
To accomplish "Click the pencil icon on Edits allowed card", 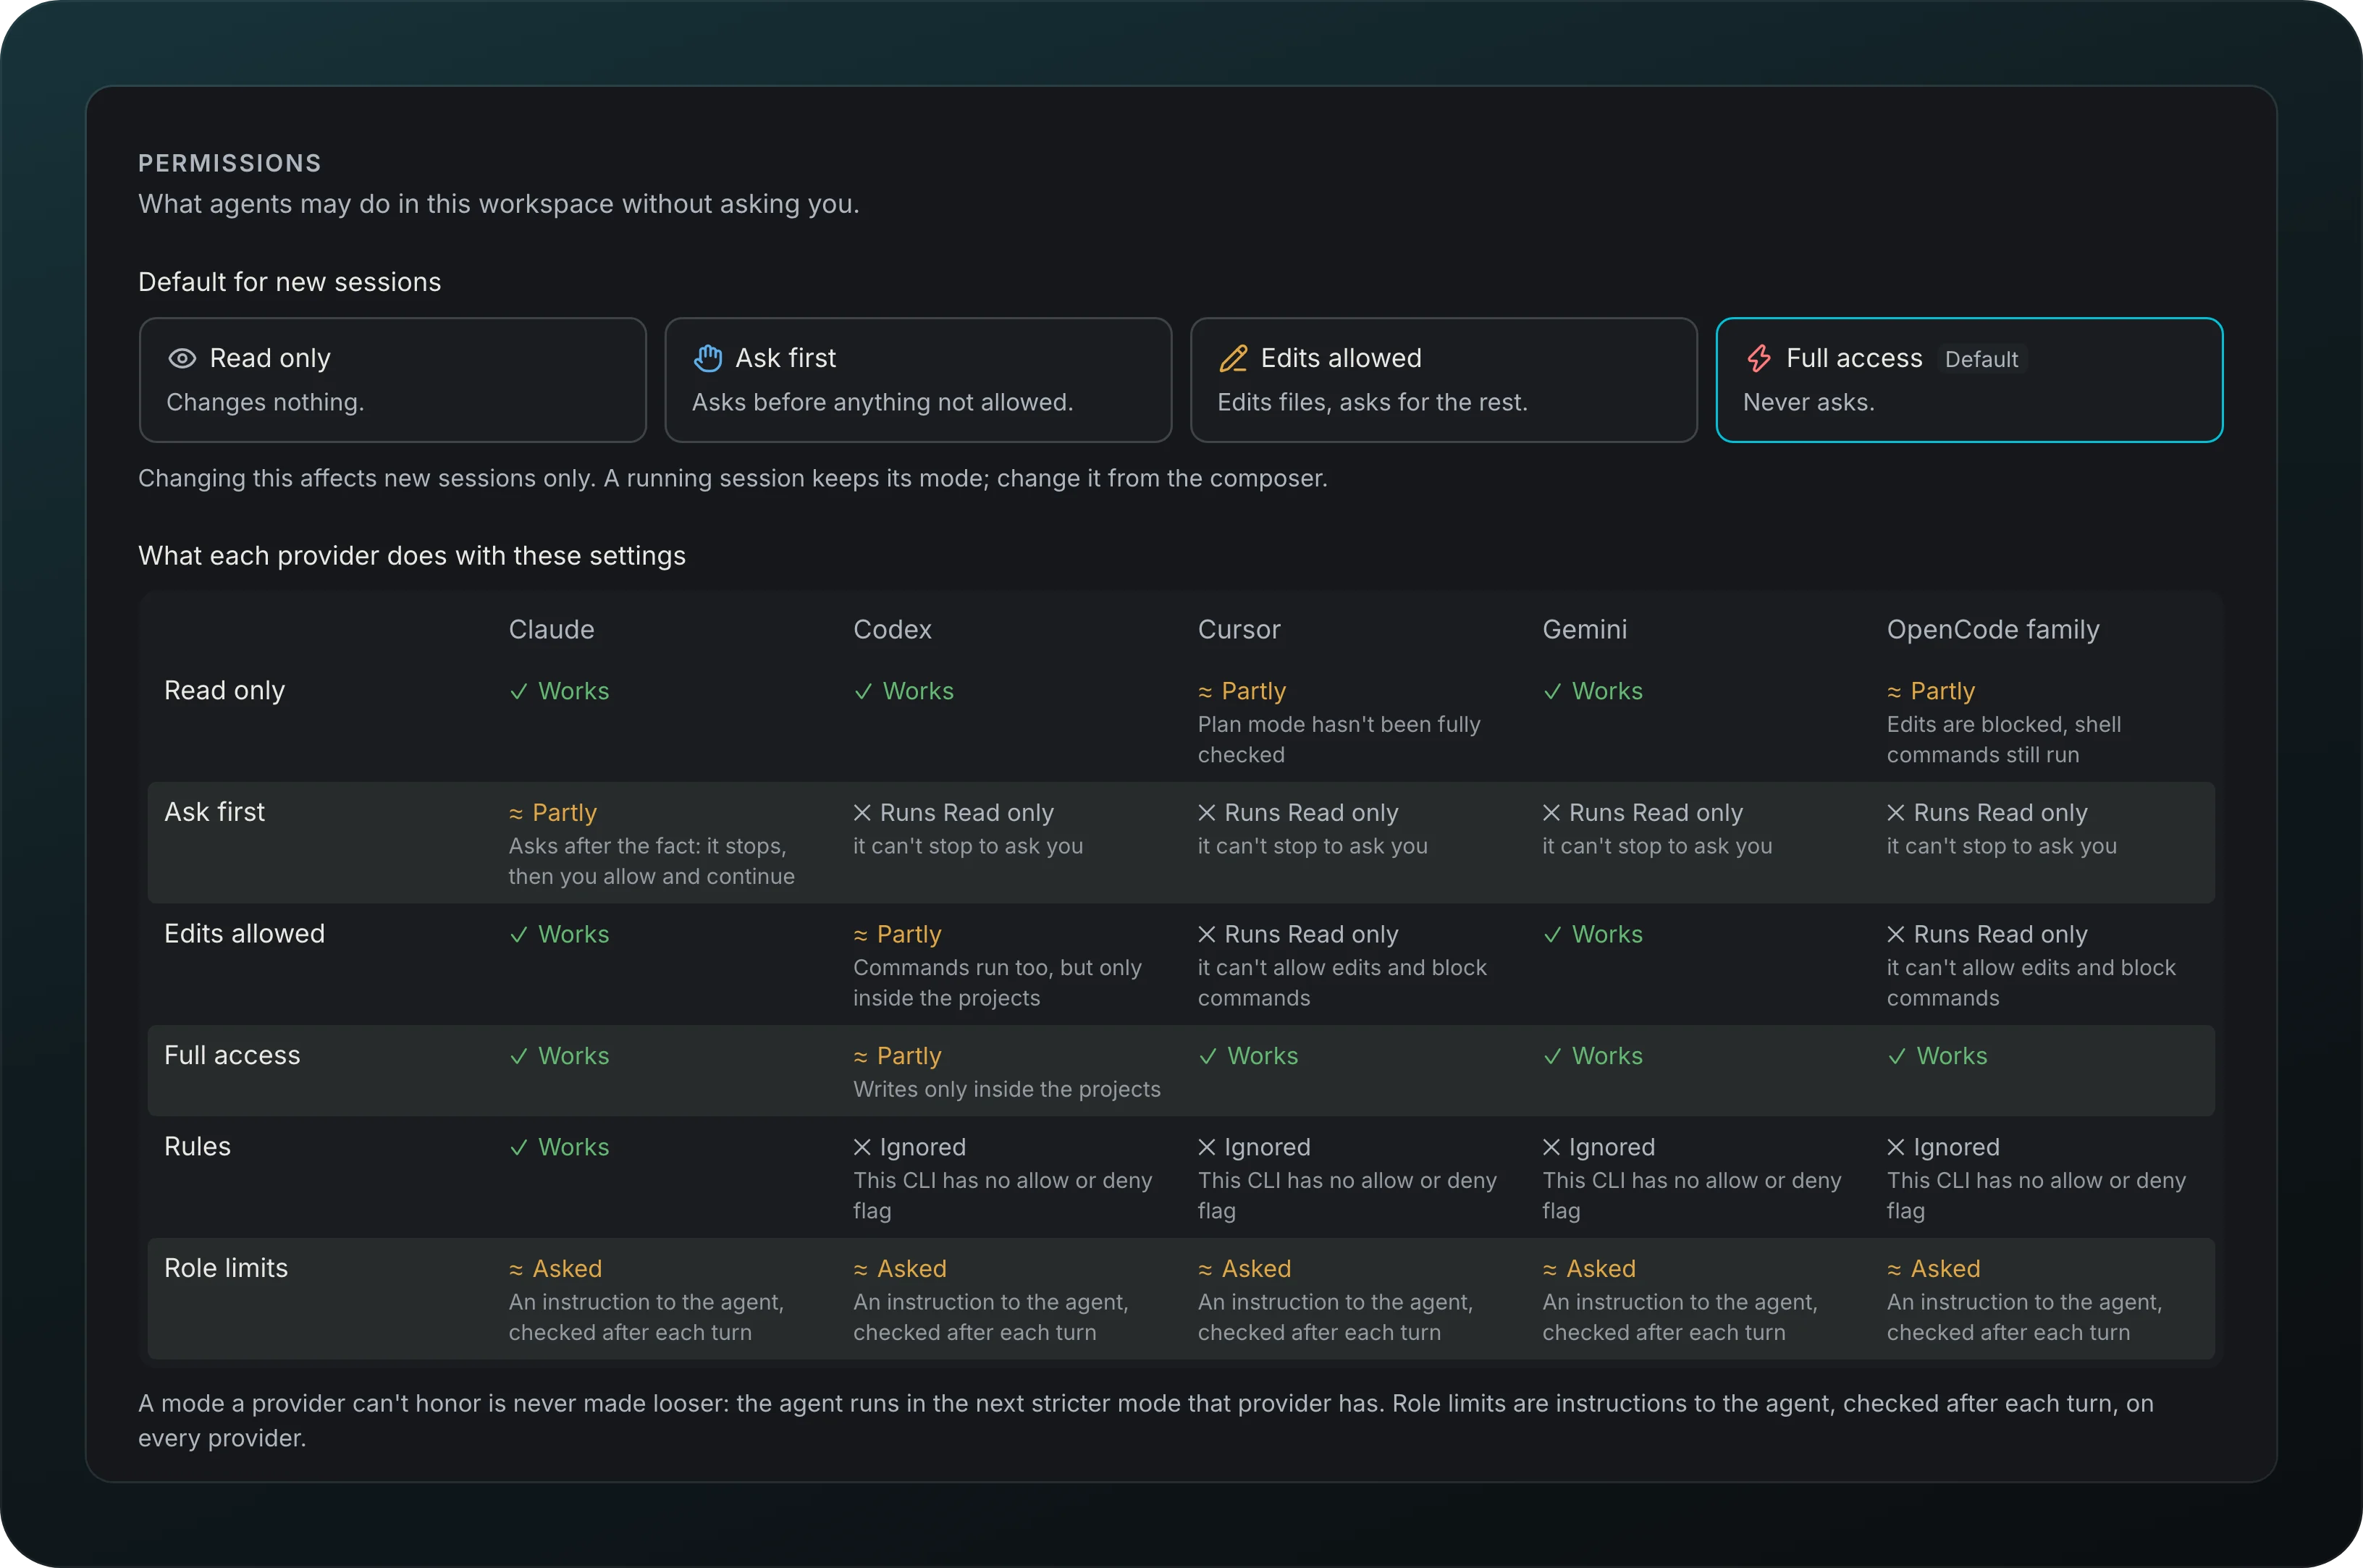I will [1233, 358].
